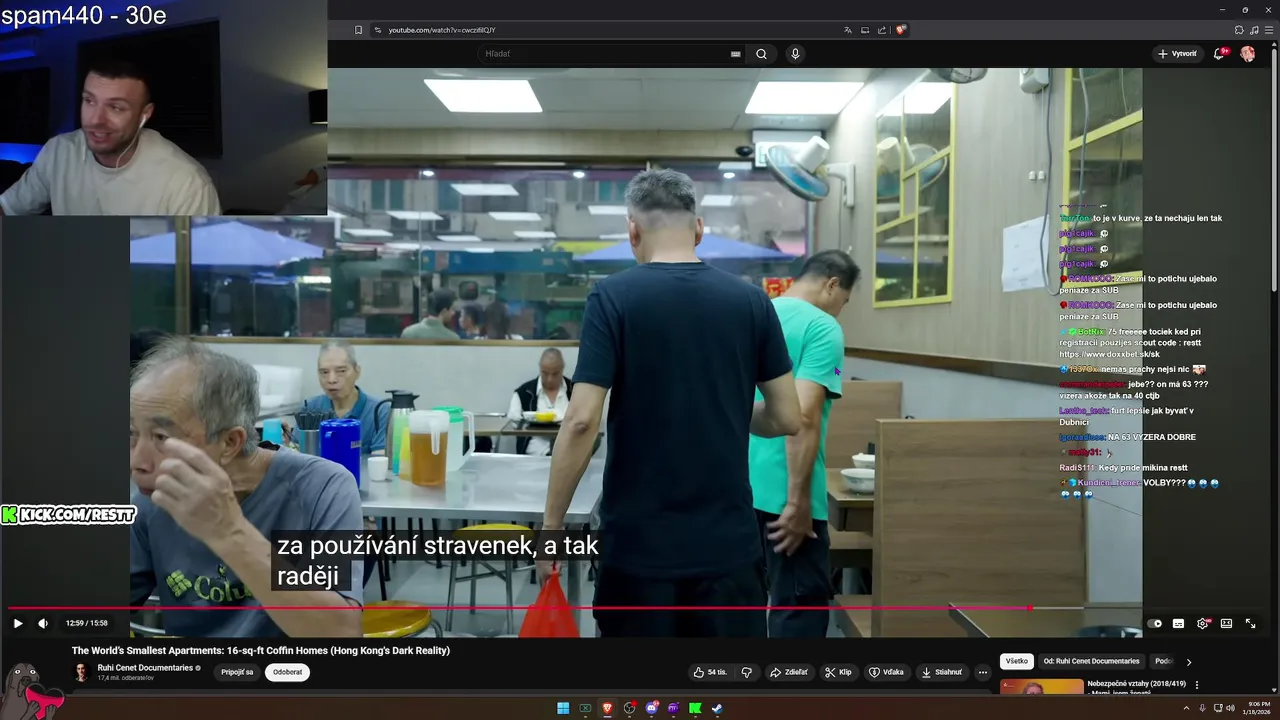Click the Zdieľať share button
Viewport: 1280px width, 720px height.
pyautogui.click(x=789, y=672)
